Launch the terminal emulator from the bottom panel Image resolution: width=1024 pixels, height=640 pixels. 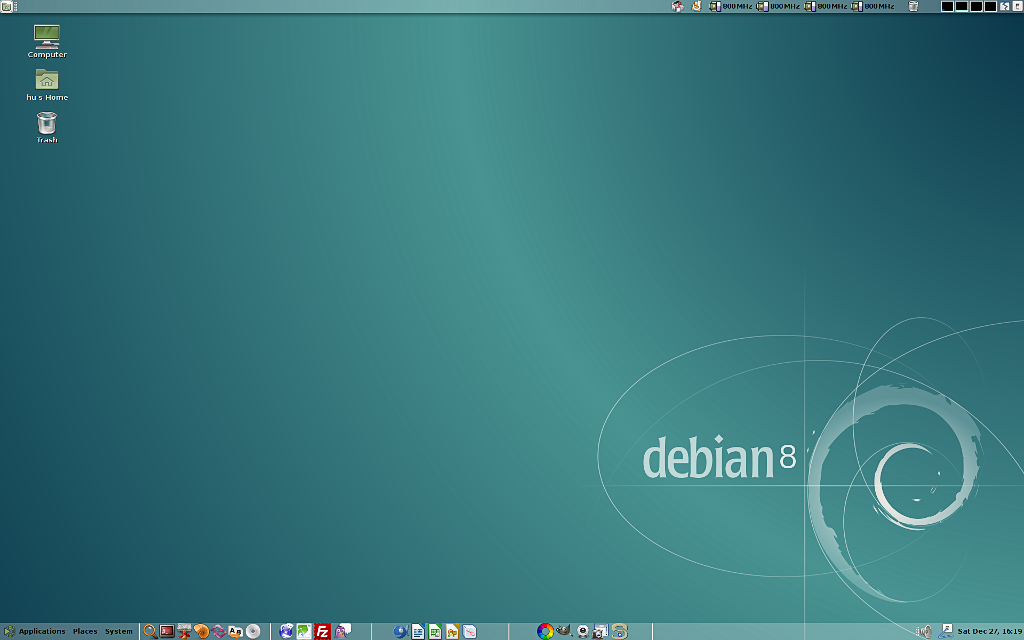point(166,631)
